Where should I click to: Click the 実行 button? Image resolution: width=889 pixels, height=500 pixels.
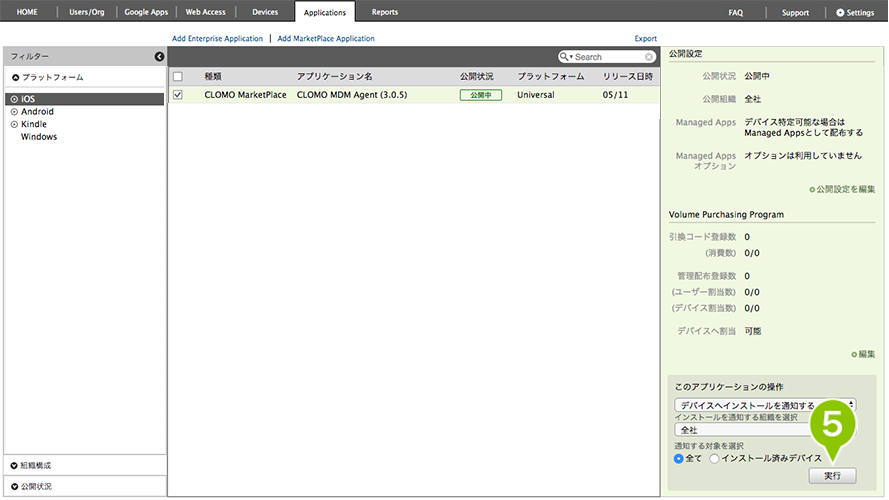832,476
